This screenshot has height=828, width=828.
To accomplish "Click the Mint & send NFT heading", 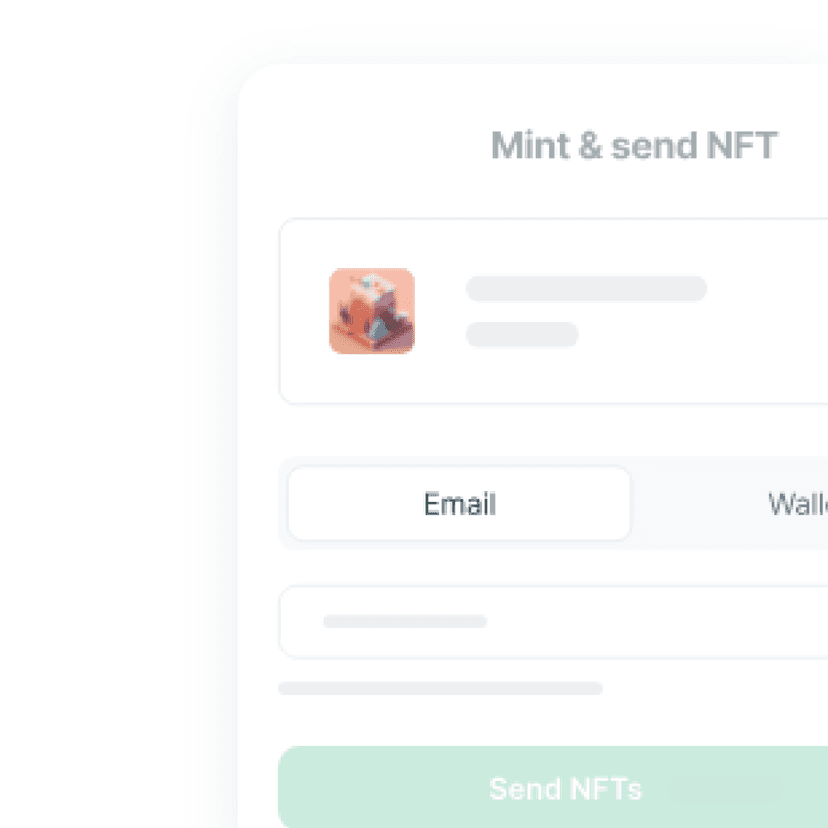I will tap(634, 146).
